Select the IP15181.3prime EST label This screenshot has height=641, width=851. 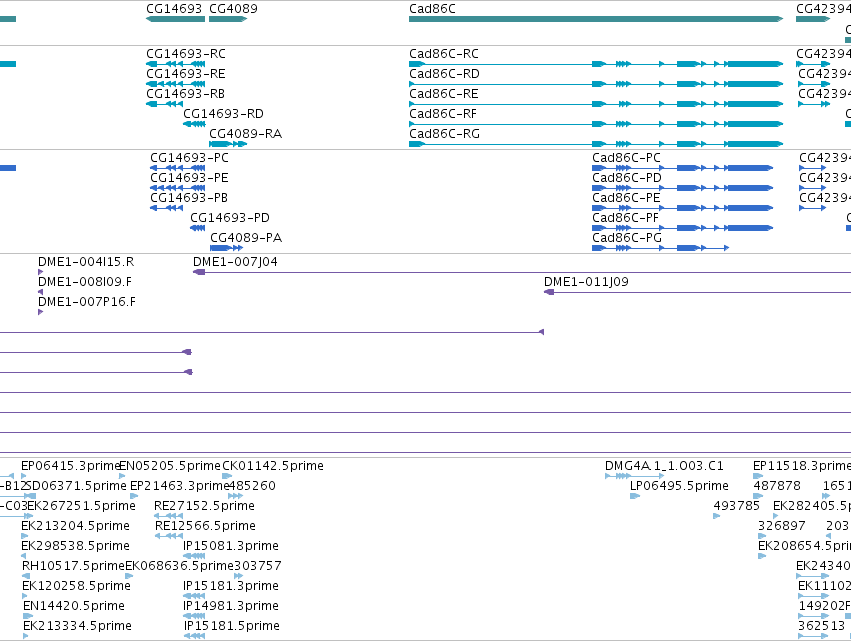pyautogui.click(x=231, y=587)
